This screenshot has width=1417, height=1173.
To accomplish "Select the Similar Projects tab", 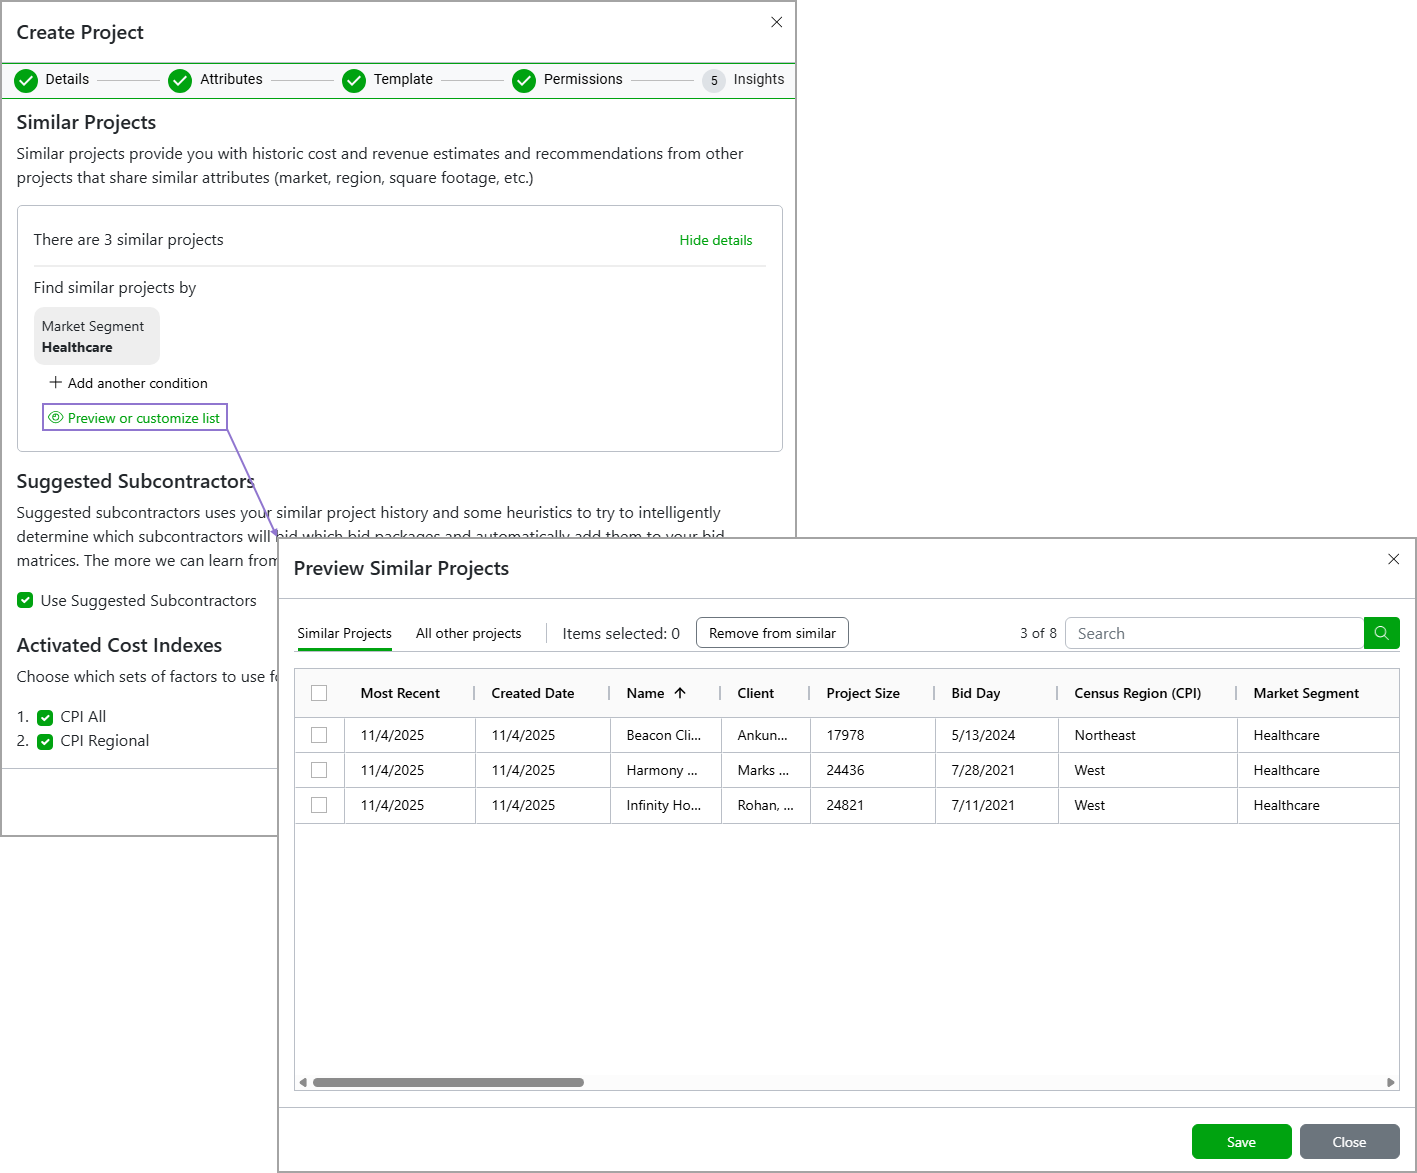I will (344, 633).
